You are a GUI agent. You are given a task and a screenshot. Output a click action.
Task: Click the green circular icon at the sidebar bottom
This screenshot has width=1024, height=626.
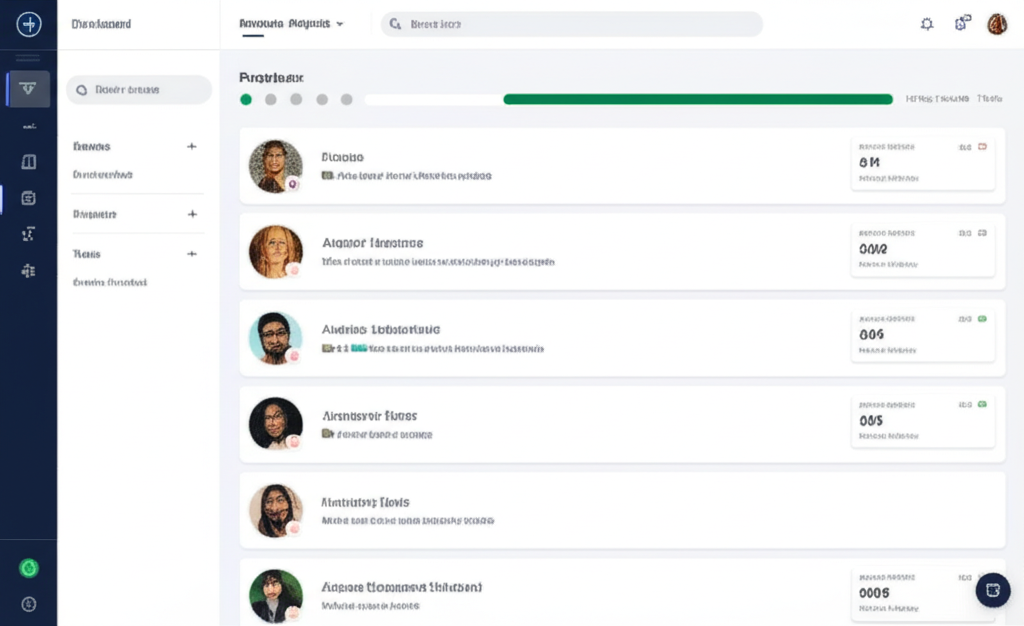(29, 568)
